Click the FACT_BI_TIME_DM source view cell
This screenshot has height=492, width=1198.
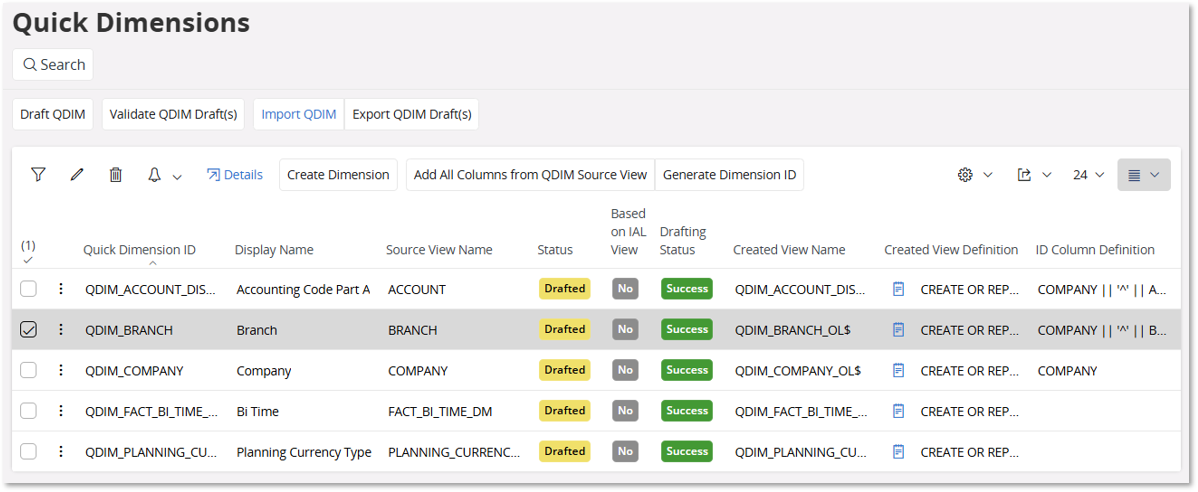[440, 412]
